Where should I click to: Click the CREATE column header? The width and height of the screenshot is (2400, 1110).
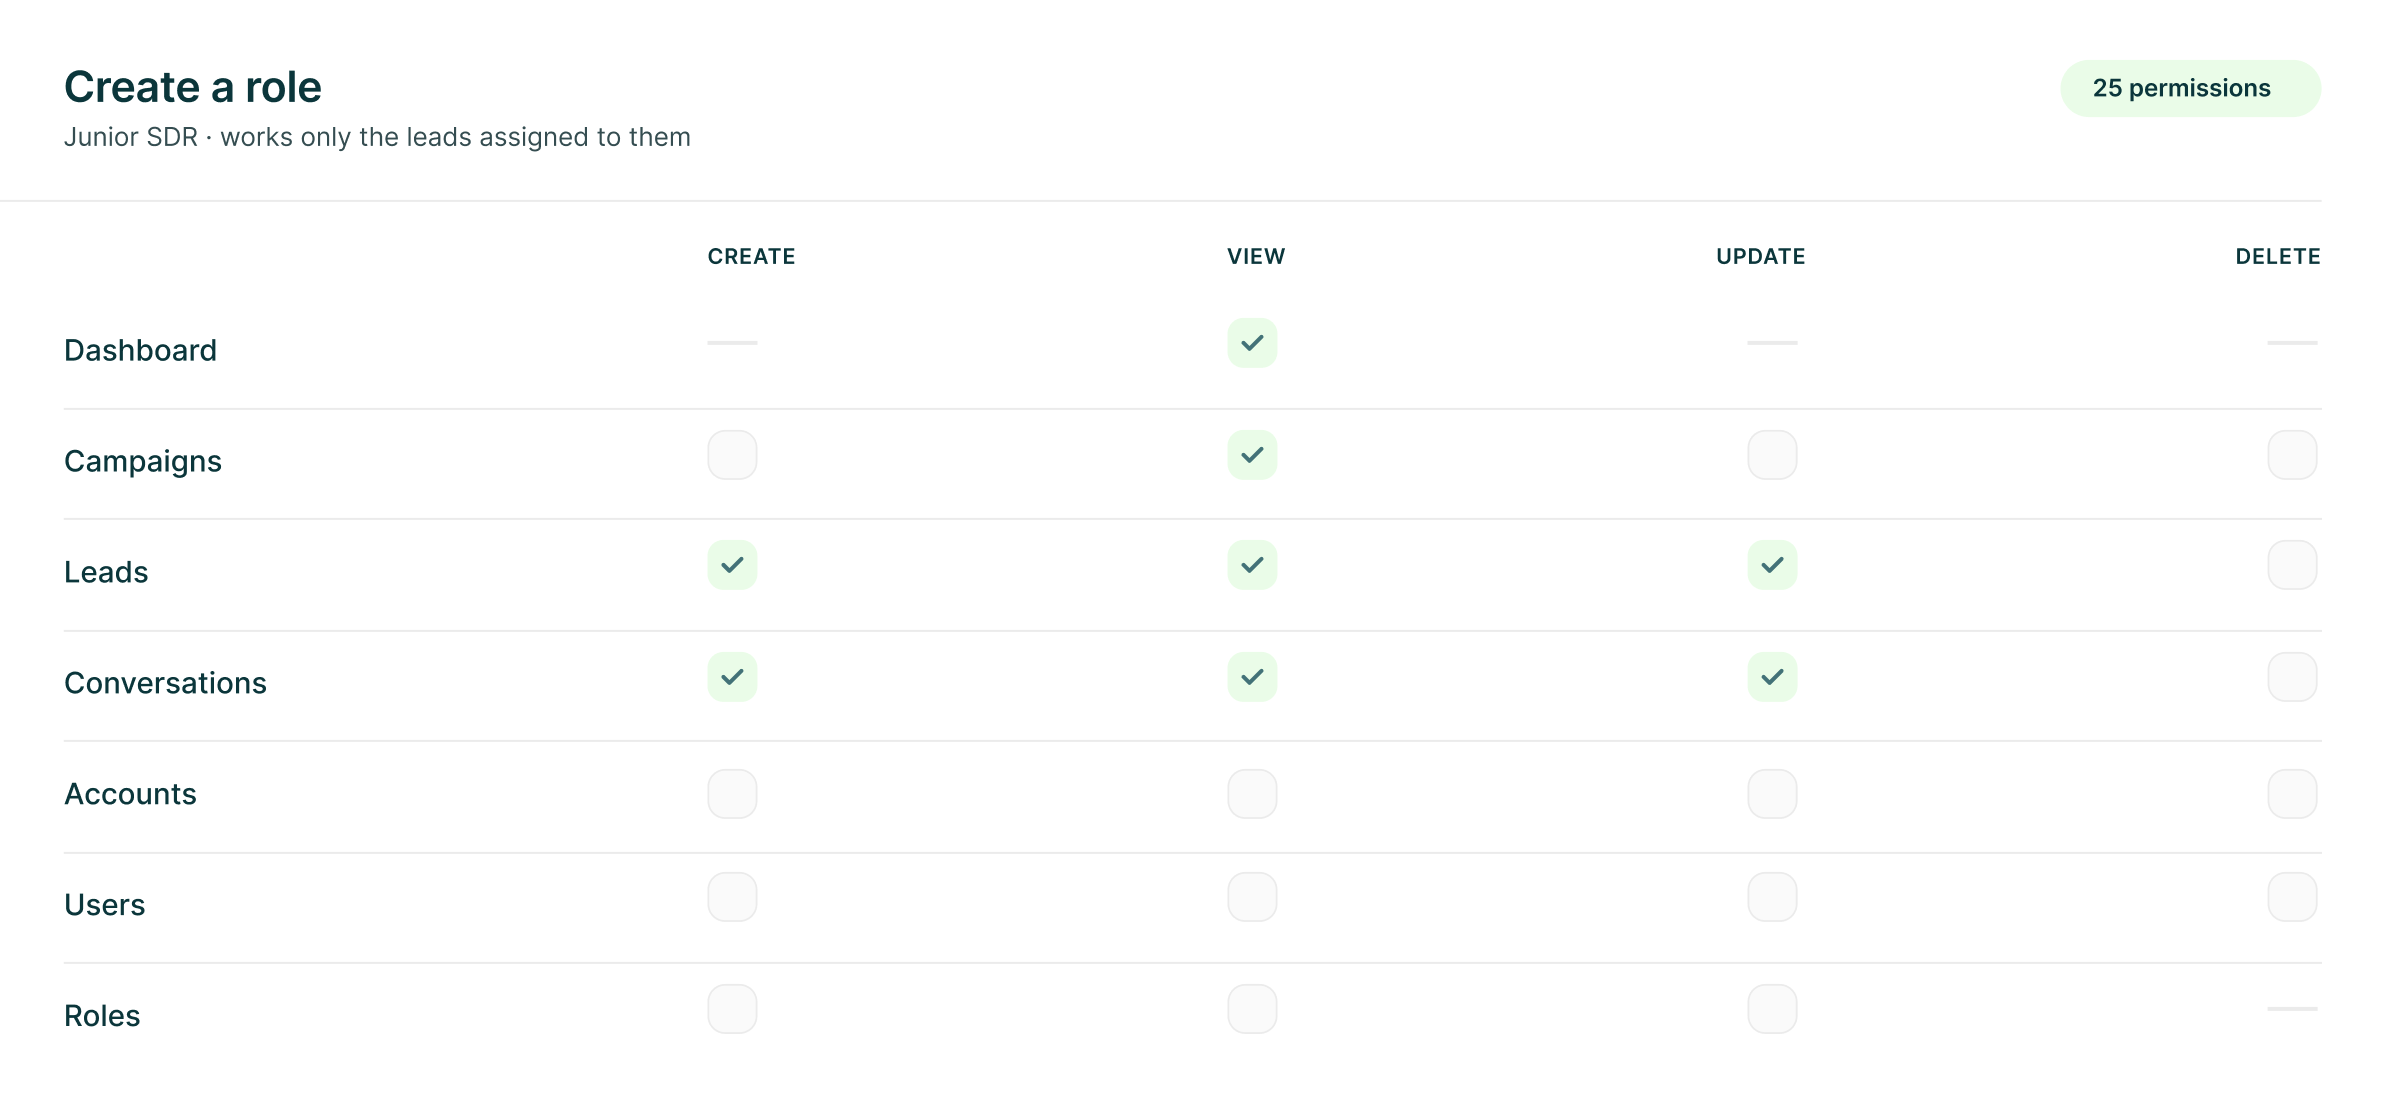pos(751,256)
